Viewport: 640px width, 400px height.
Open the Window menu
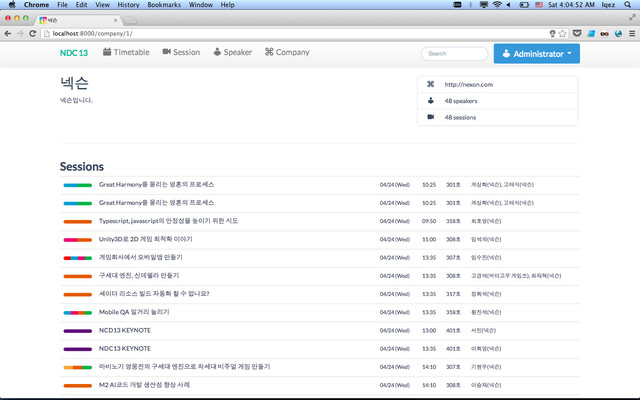pos(200,5)
